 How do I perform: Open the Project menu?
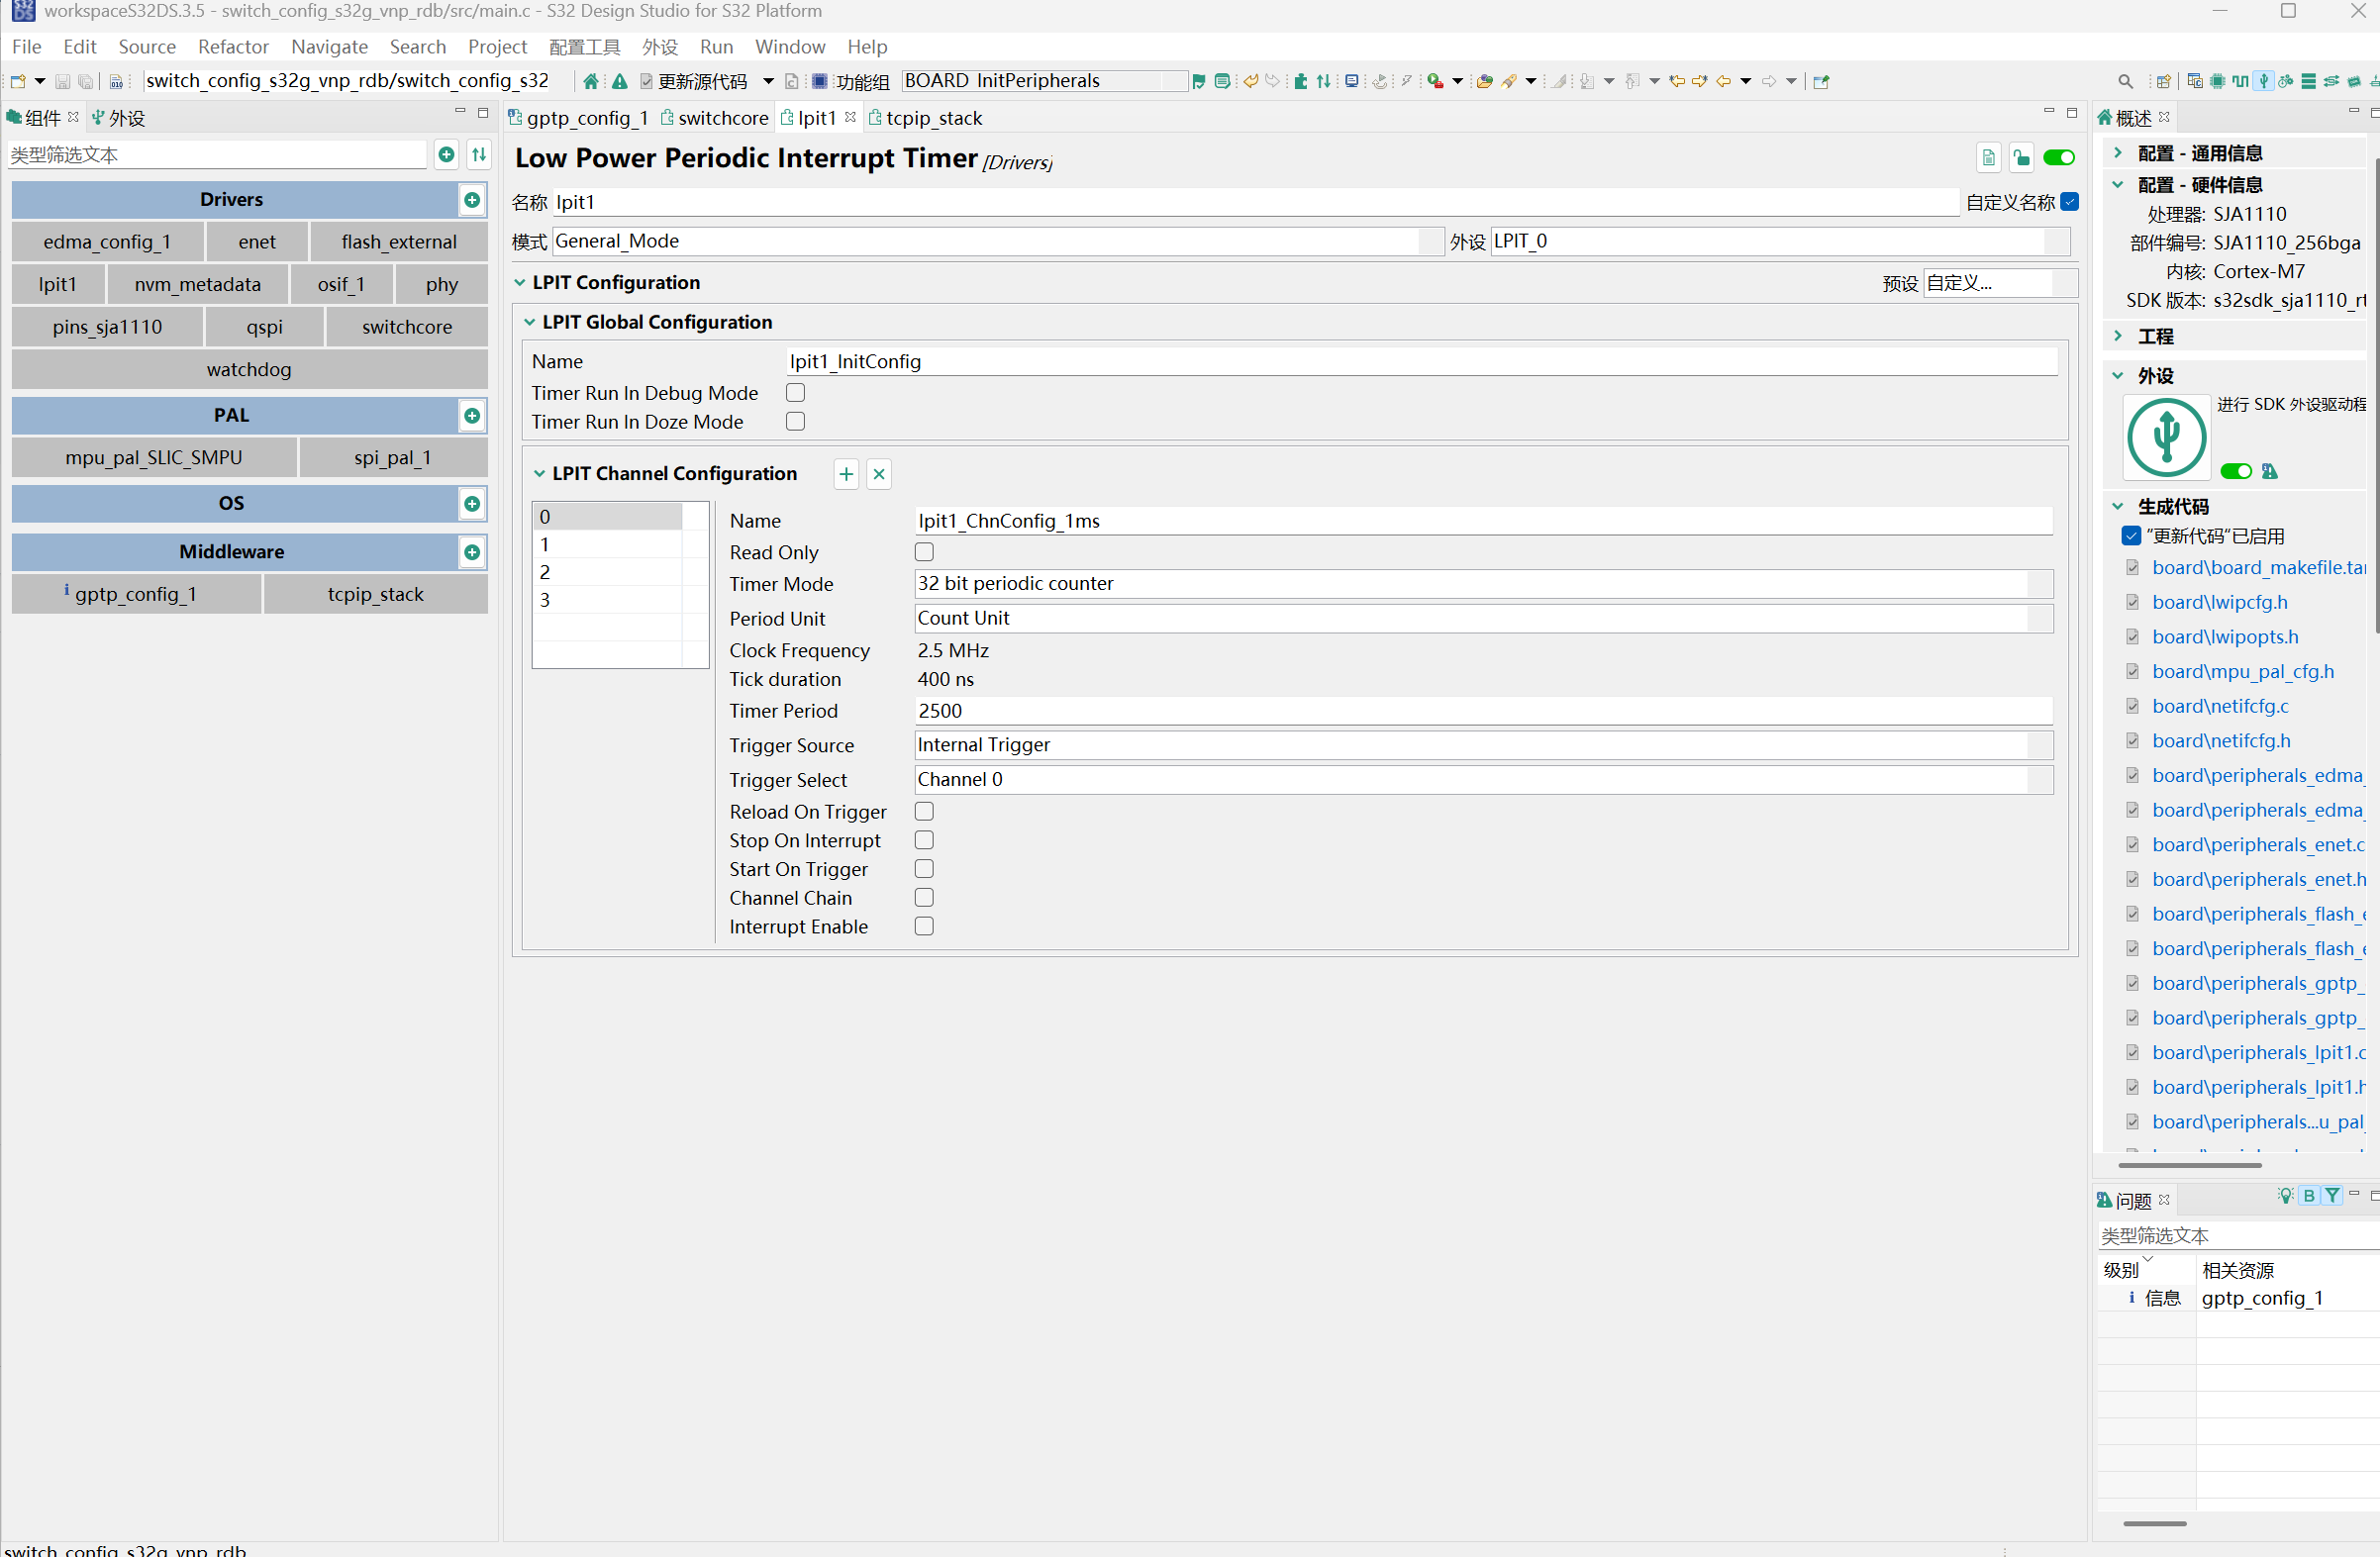(x=496, y=47)
